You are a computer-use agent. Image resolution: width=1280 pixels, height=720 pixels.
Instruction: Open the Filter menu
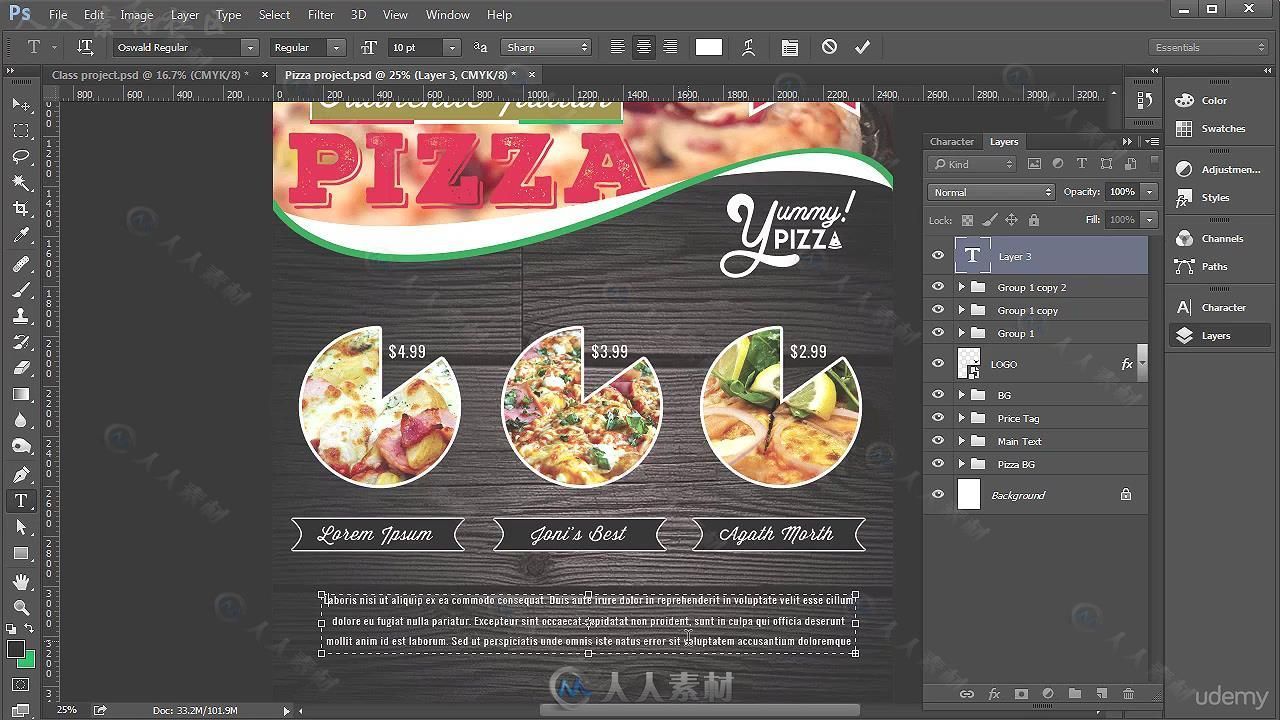pos(321,15)
